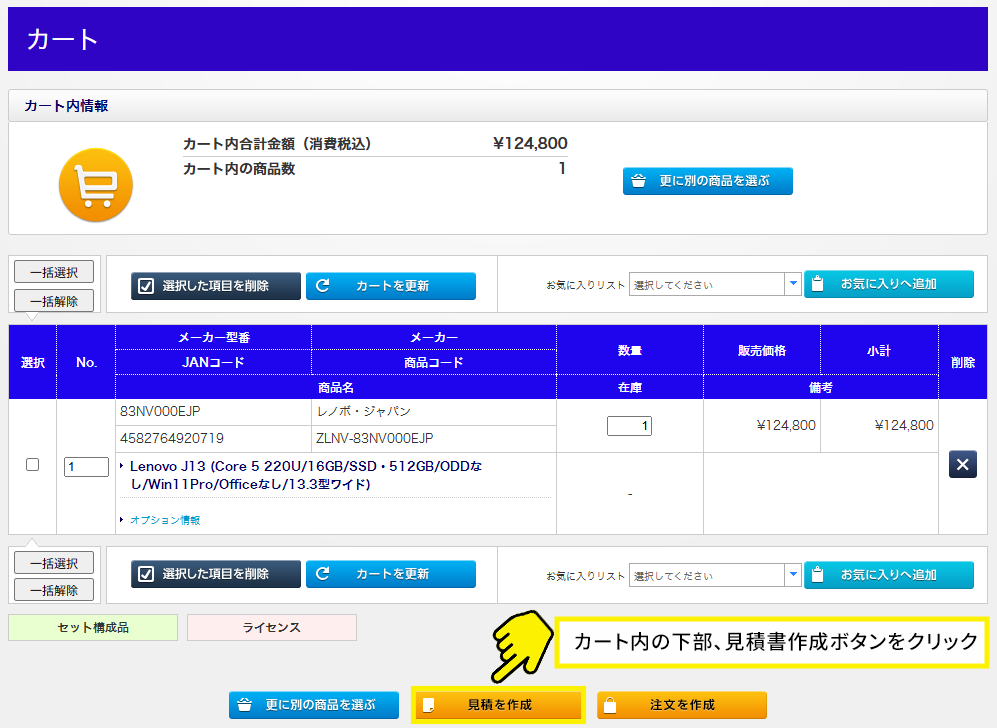
Task: Click top カートを更新 refresh button
Action: 390,286
